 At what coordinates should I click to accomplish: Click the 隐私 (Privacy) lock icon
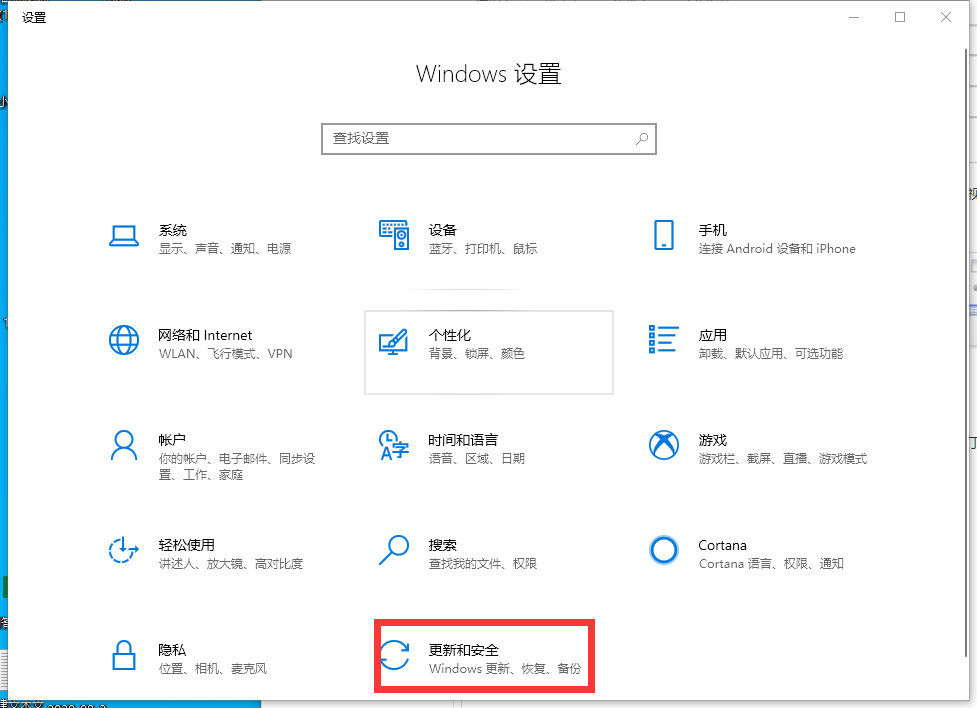point(123,656)
